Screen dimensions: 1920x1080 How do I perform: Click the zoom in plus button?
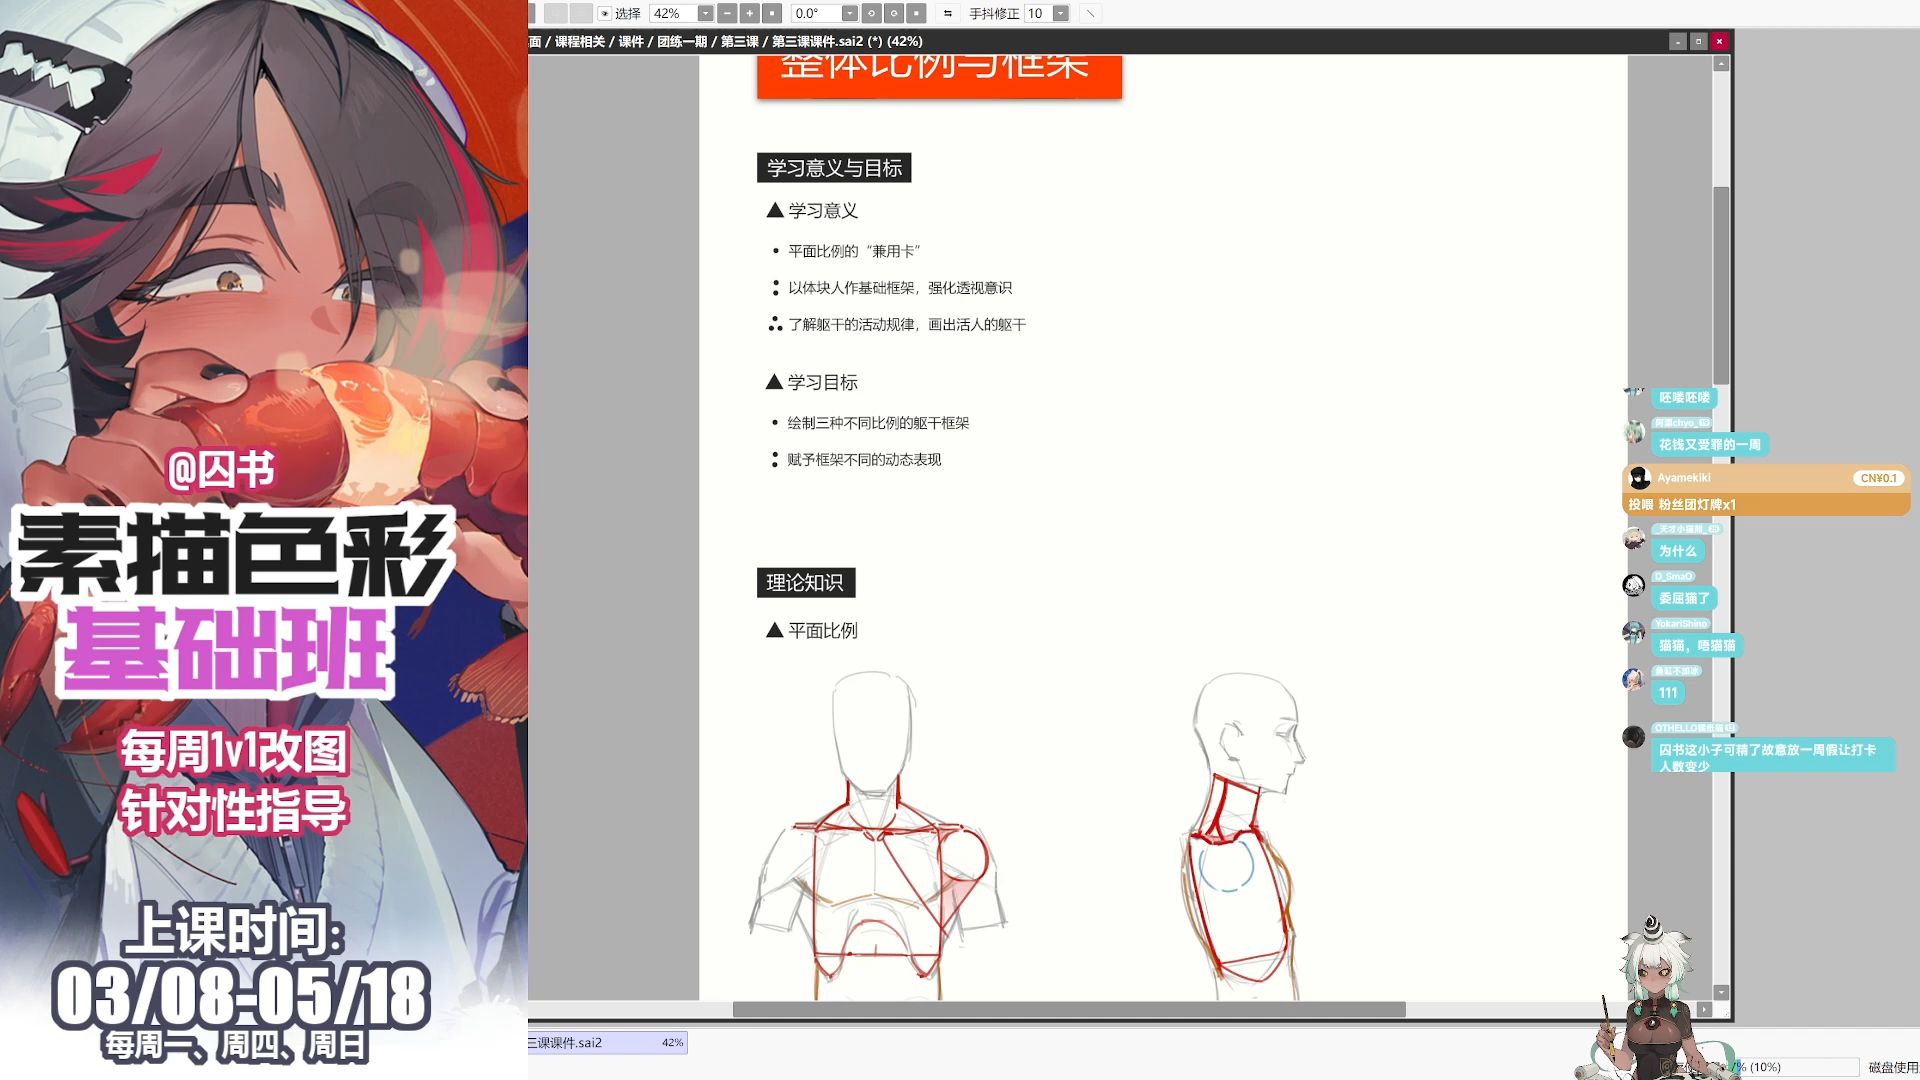coord(749,13)
